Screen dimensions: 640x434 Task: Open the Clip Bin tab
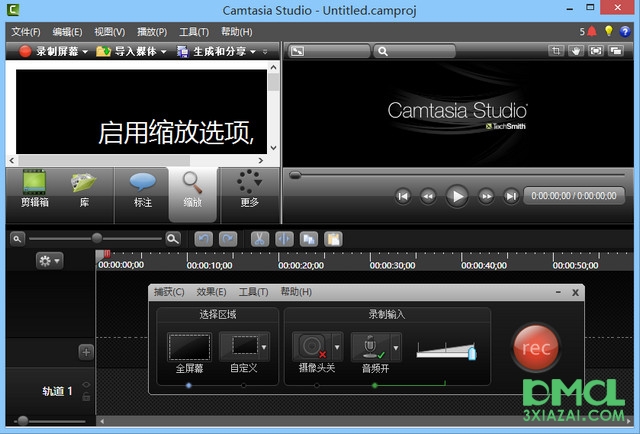click(x=34, y=189)
